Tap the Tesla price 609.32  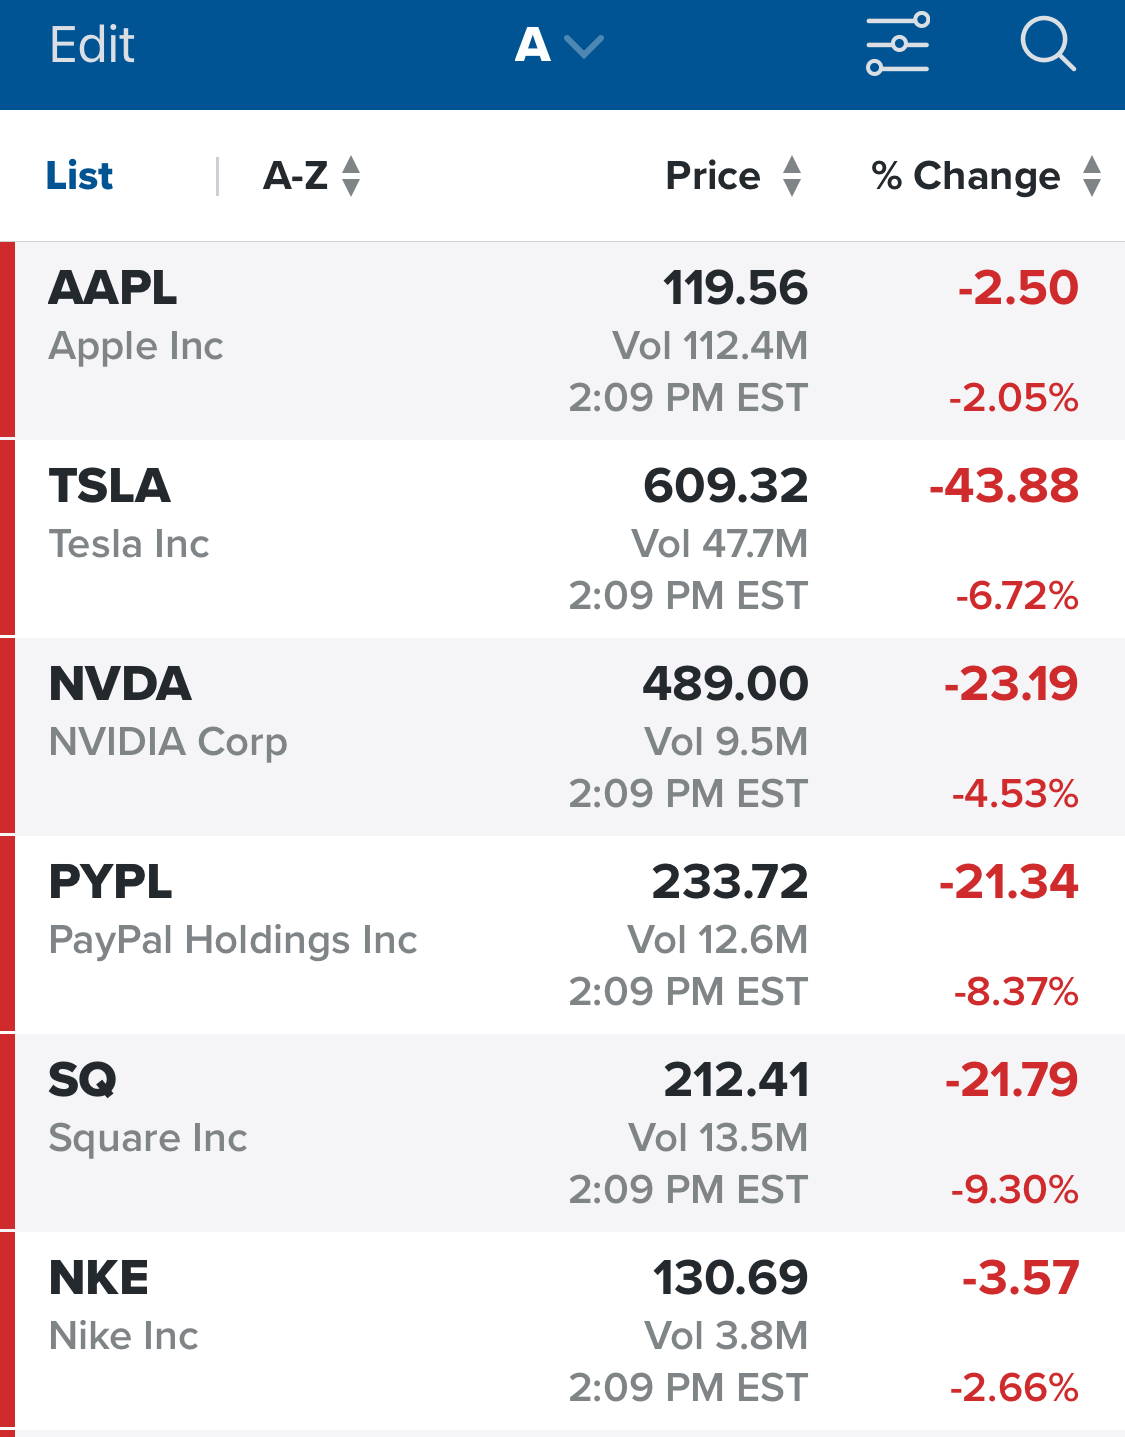725,486
